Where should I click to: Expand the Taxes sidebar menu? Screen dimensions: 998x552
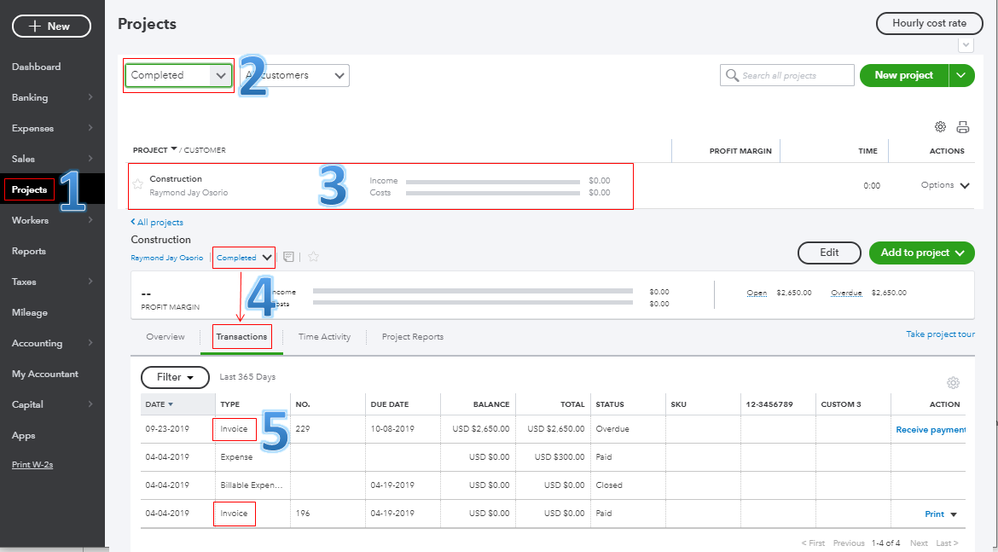coord(52,281)
